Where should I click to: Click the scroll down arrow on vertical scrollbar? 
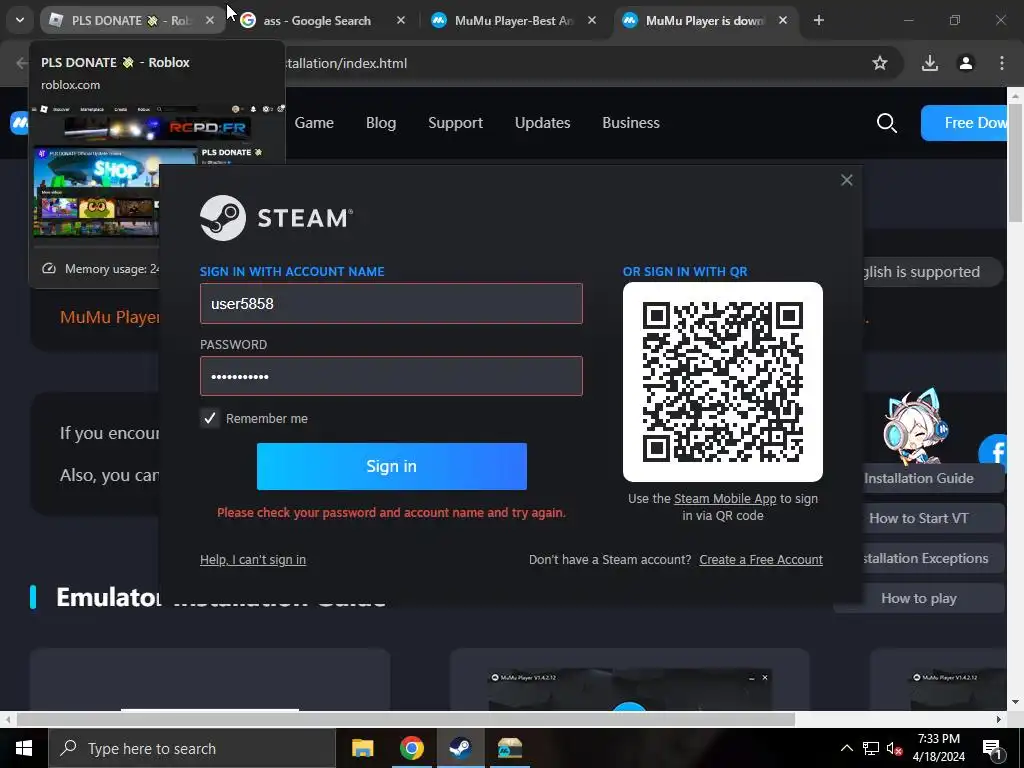pos(1015,703)
